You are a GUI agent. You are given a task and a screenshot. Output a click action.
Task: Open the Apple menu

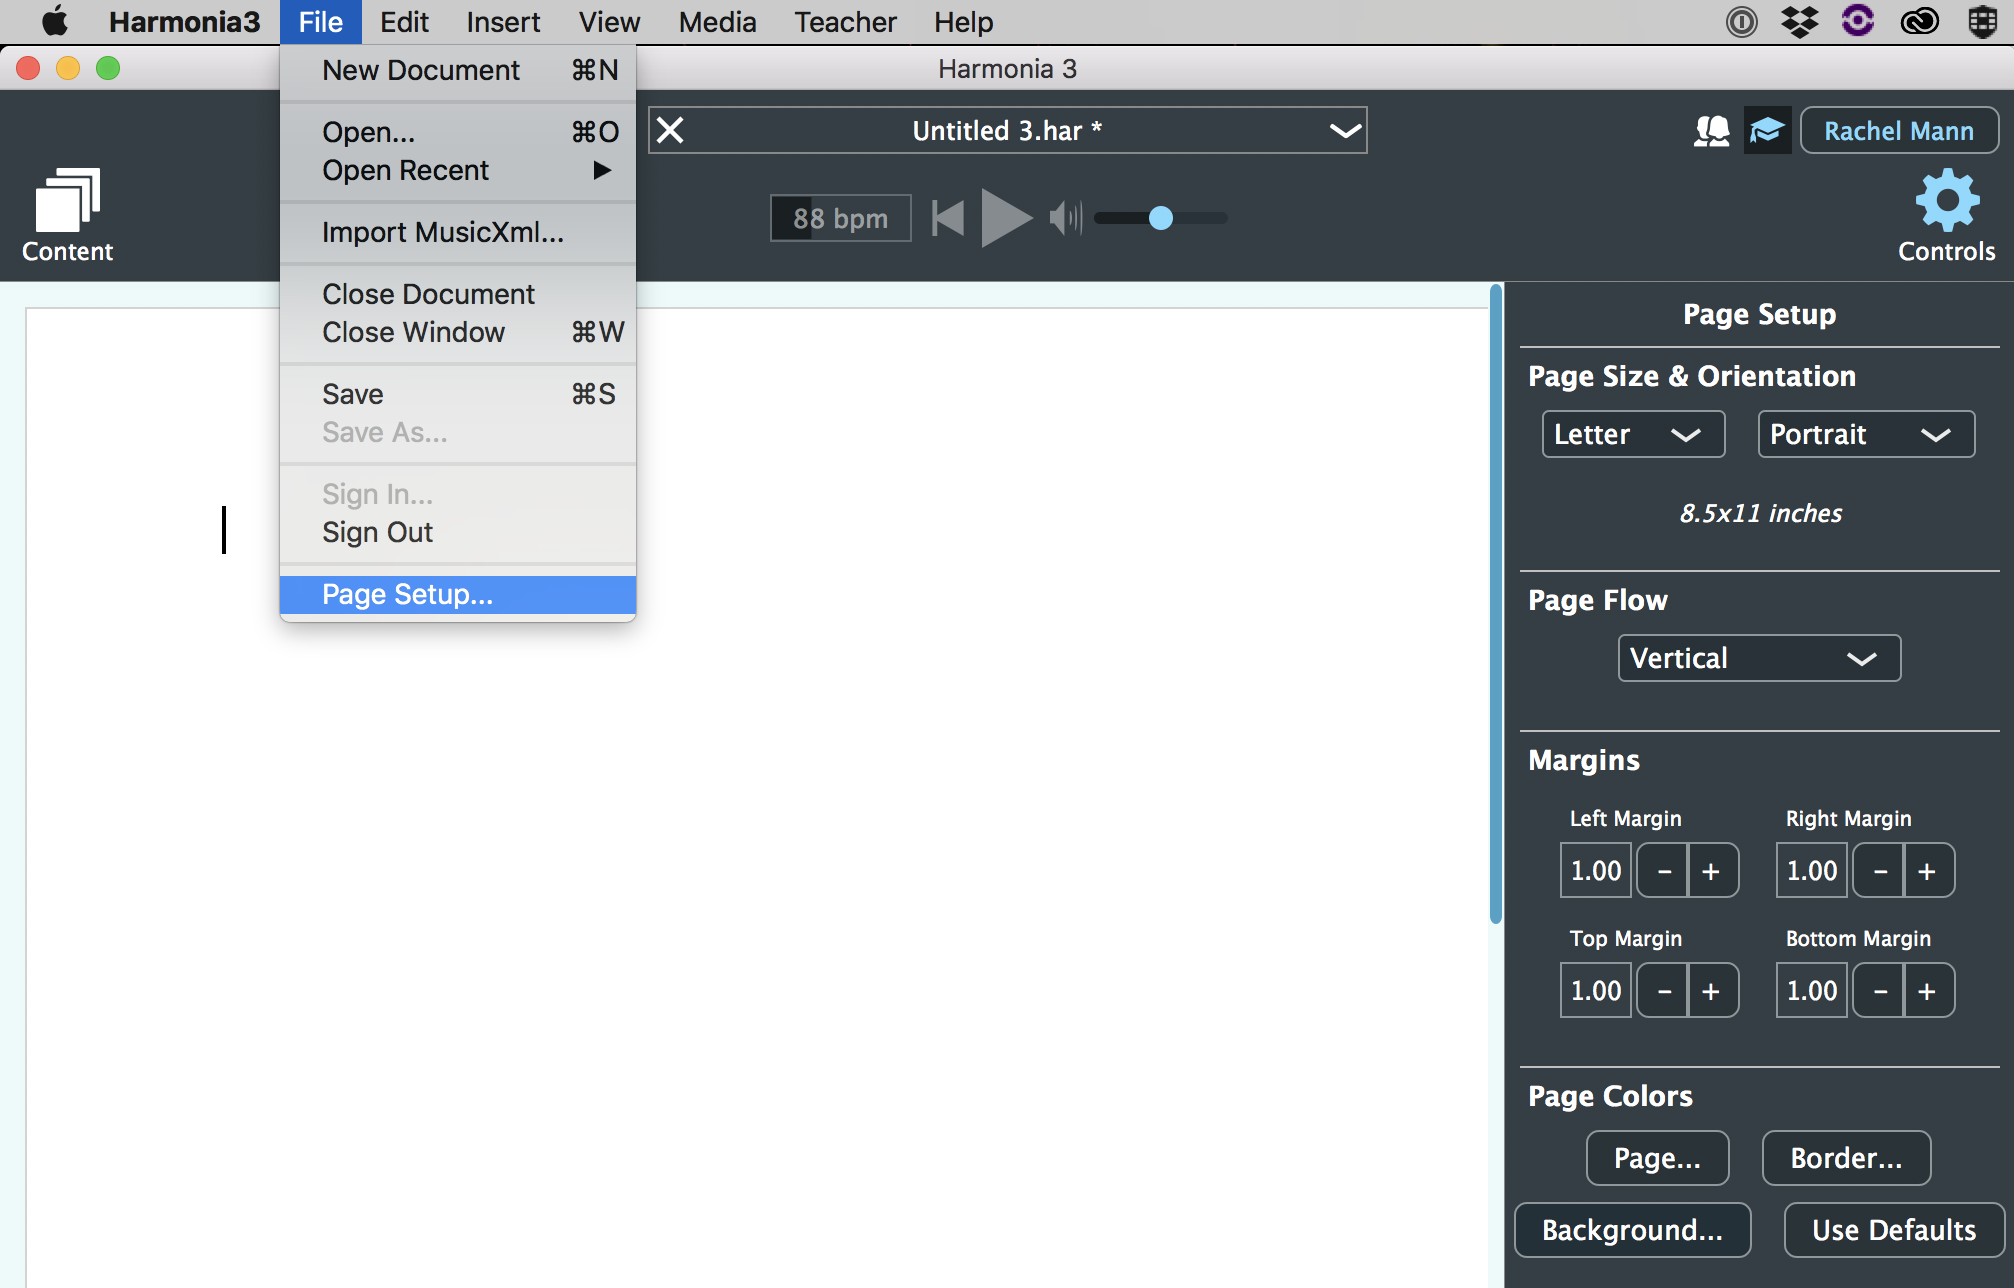tap(55, 21)
